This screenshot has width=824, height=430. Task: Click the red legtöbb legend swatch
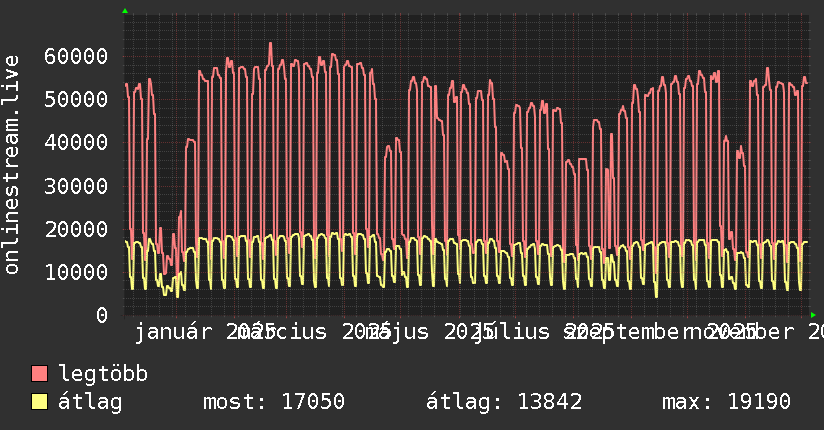(39, 373)
